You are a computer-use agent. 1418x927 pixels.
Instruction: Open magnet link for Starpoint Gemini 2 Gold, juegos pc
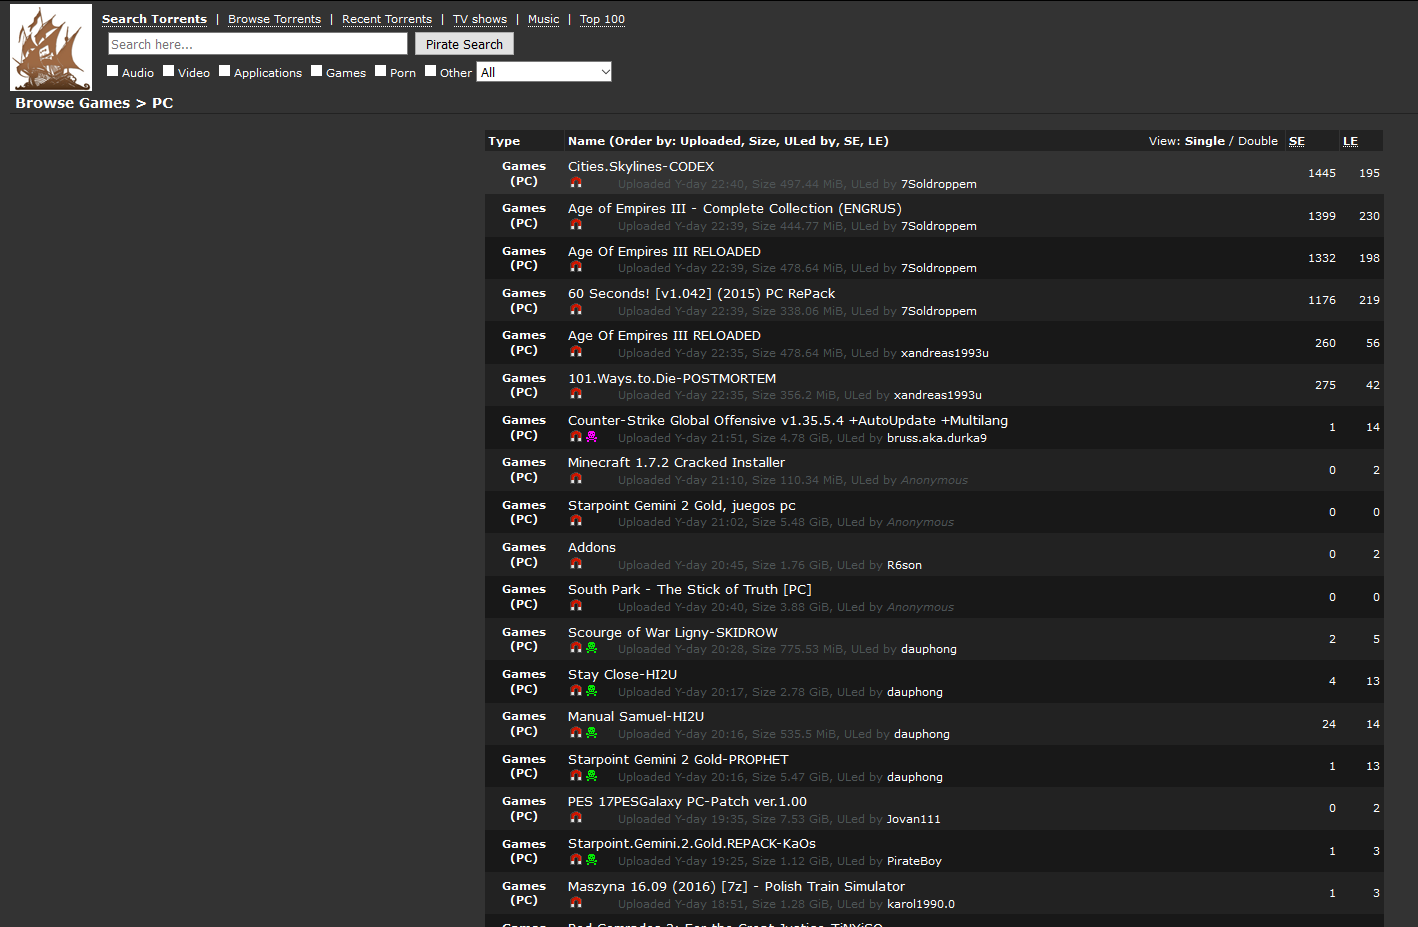click(576, 521)
